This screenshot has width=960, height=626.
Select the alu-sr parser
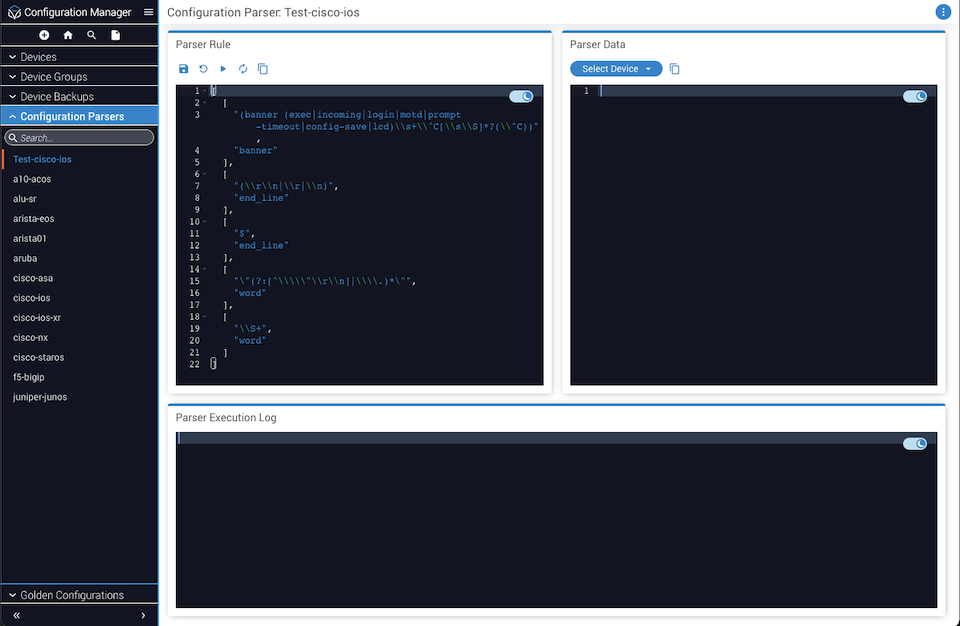[x=24, y=198]
